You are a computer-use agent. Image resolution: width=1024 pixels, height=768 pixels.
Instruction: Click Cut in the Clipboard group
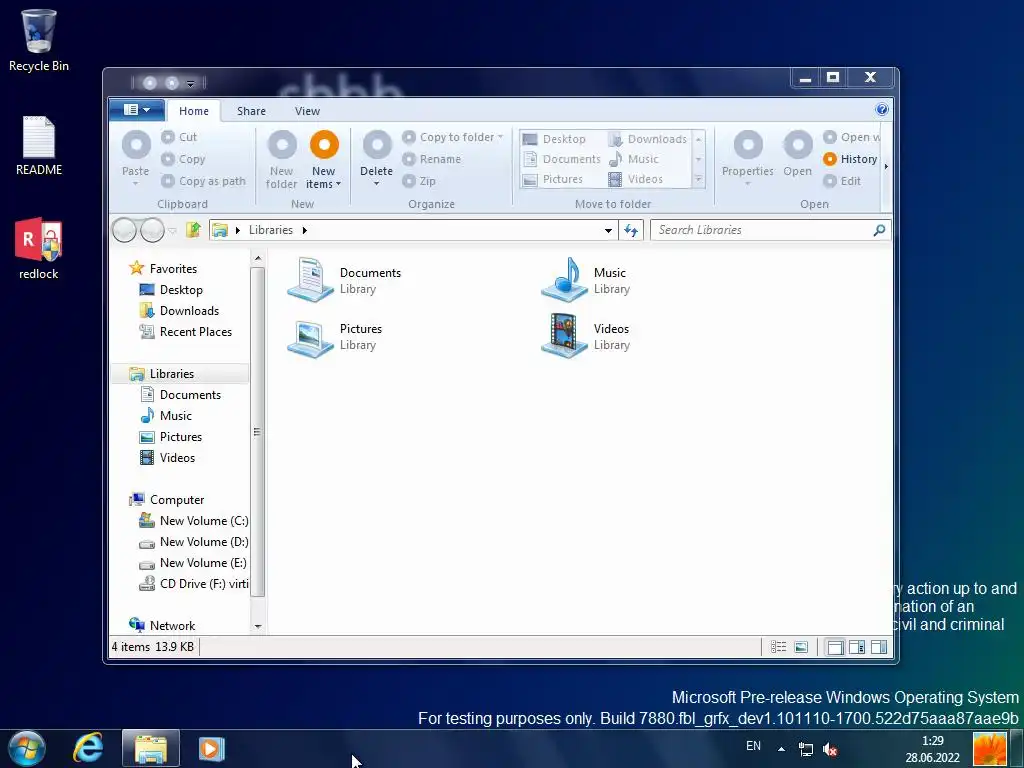pos(179,137)
